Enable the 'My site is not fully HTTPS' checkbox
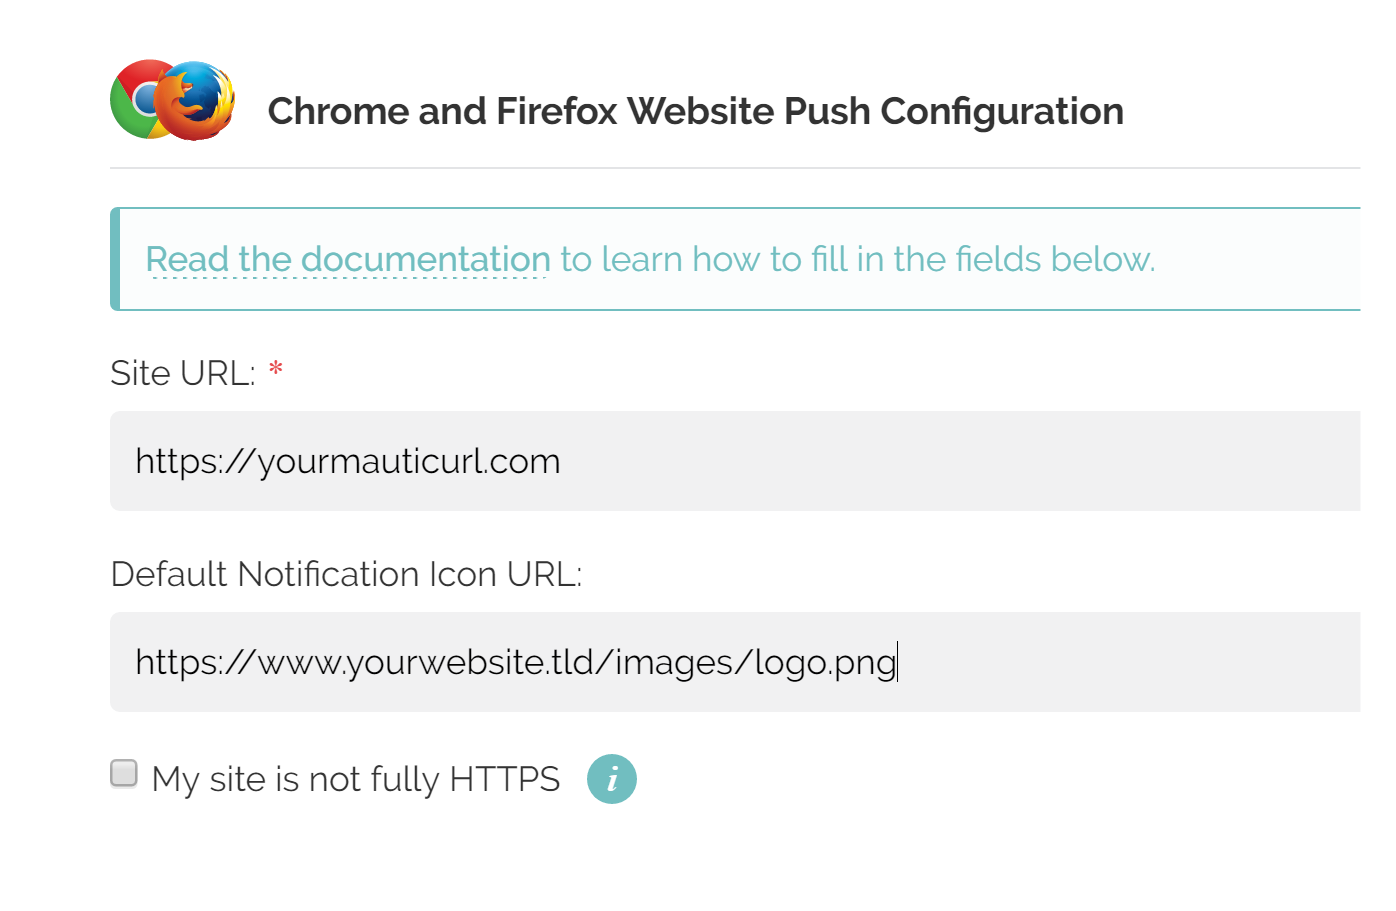The height and width of the screenshot is (911, 1396). click(124, 773)
